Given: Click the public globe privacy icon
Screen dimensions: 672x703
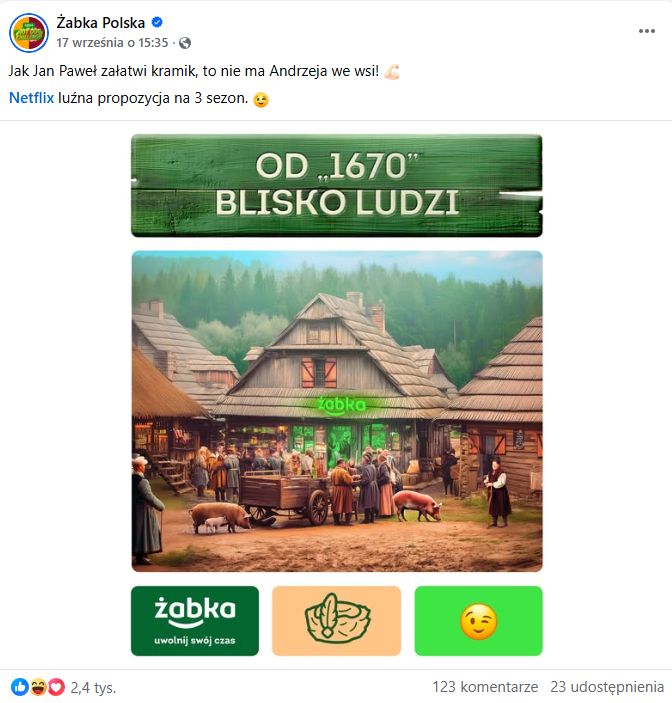Looking at the screenshot, I should [185, 43].
